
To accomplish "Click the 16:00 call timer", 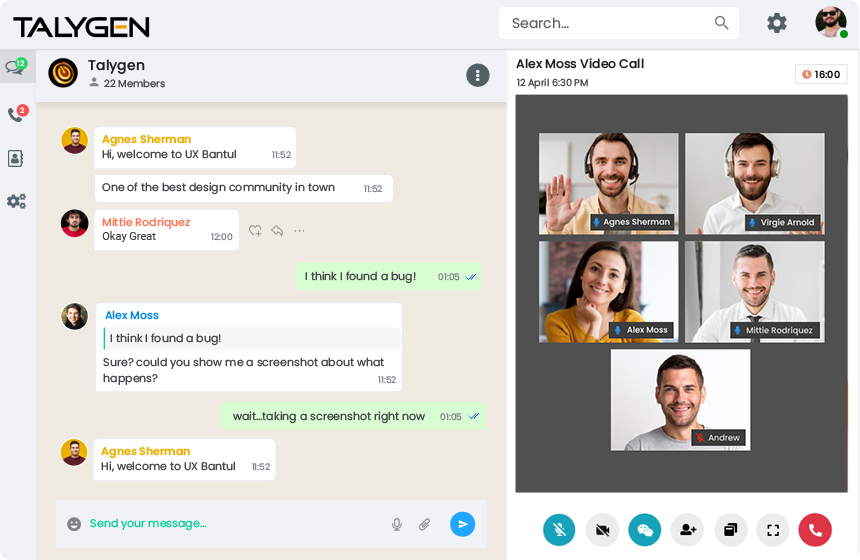I will click(x=821, y=74).
